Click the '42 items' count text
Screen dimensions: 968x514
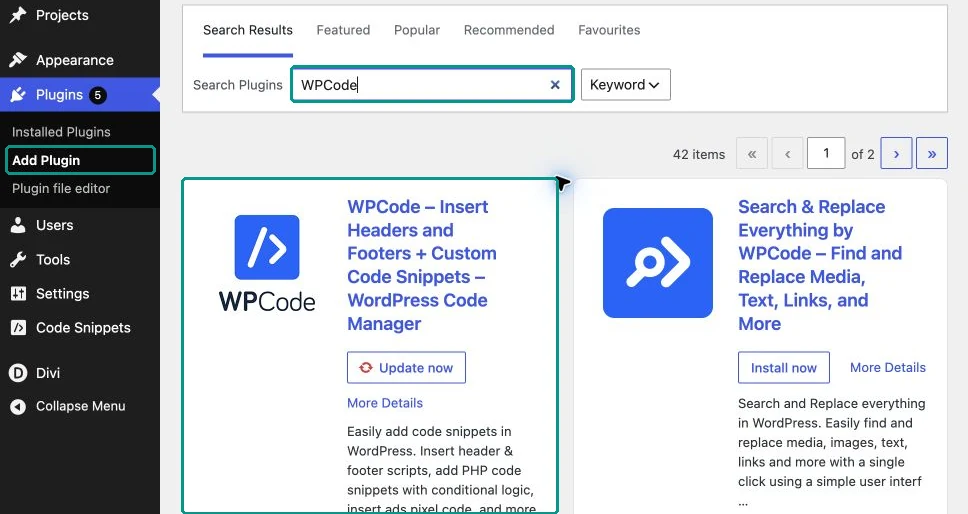point(699,154)
